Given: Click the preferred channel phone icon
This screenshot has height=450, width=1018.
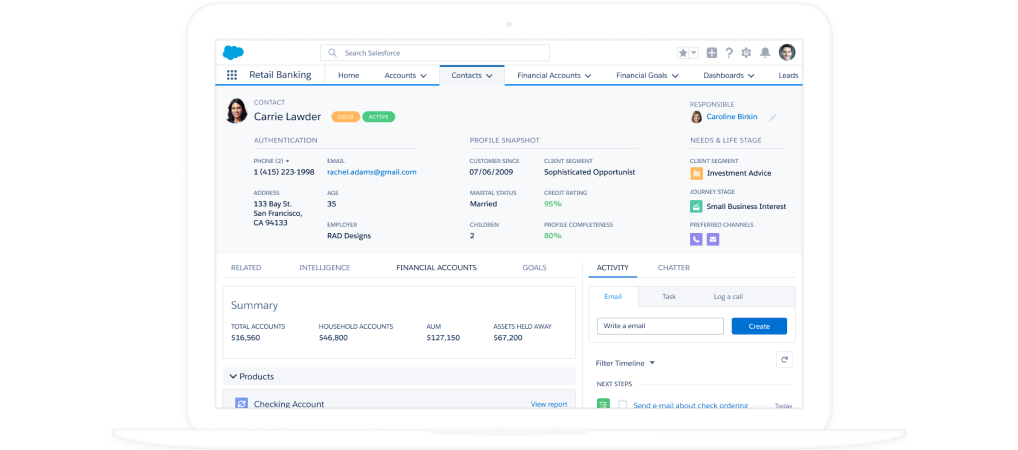Looking at the screenshot, I should click(x=696, y=239).
